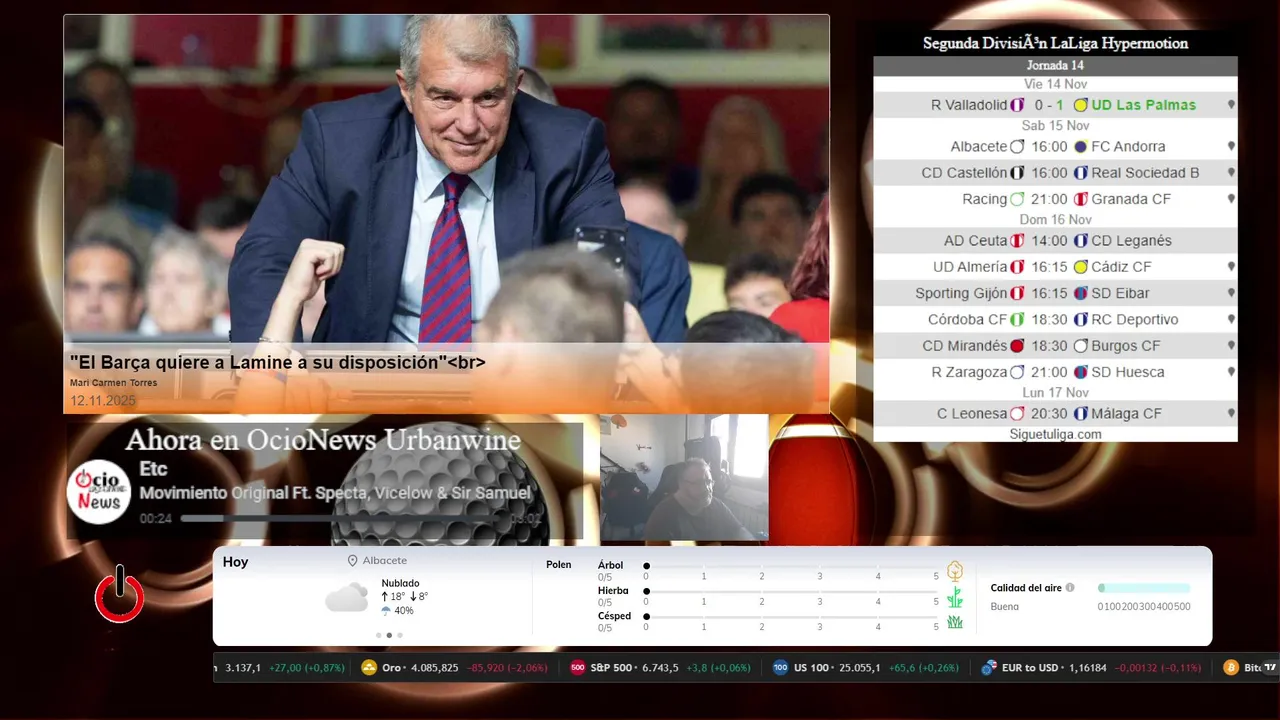The height and width of the screenshot is (720, 1280).
Task: Click the Real Sociedad B team name
Action: [1145, 173]
